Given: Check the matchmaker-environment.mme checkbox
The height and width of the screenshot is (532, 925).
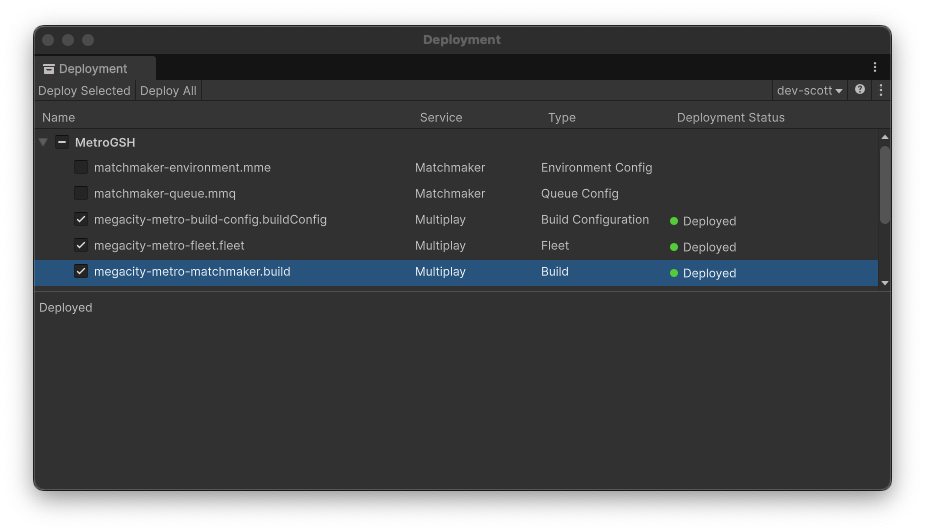Looking at the screenshot, I should point(81,167).
